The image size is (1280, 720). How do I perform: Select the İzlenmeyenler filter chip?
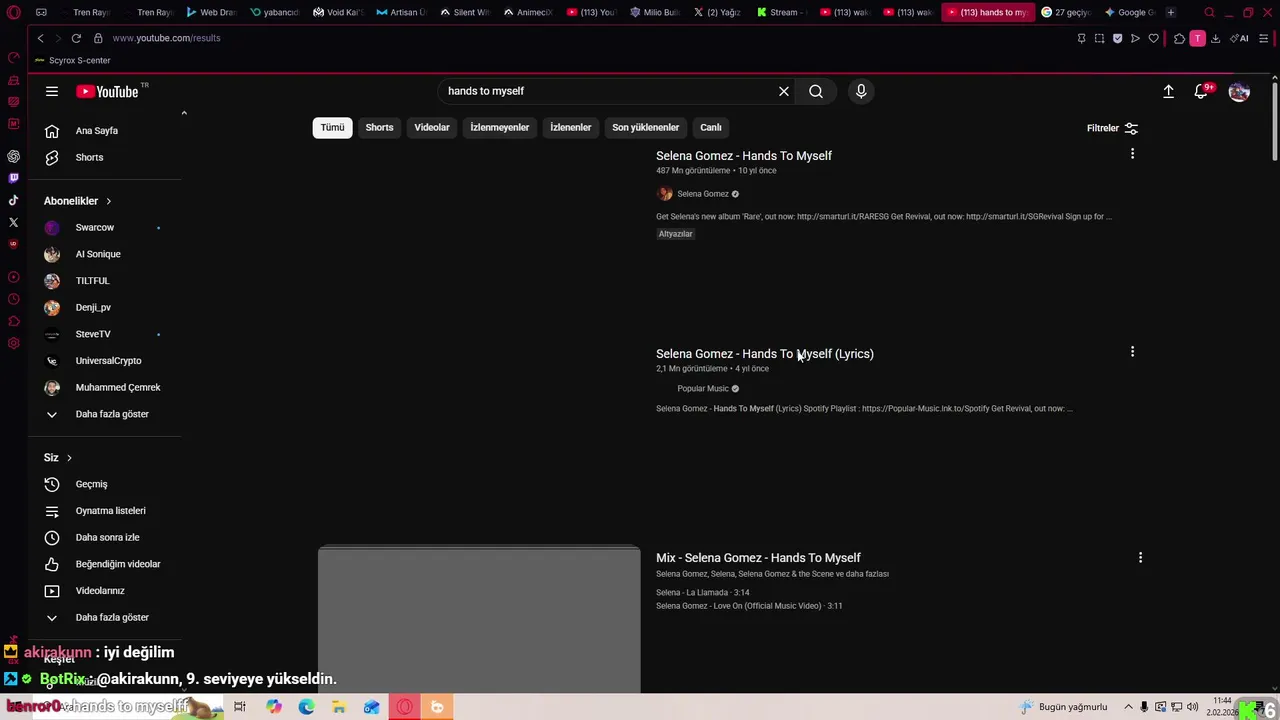[x=499, y=127]
